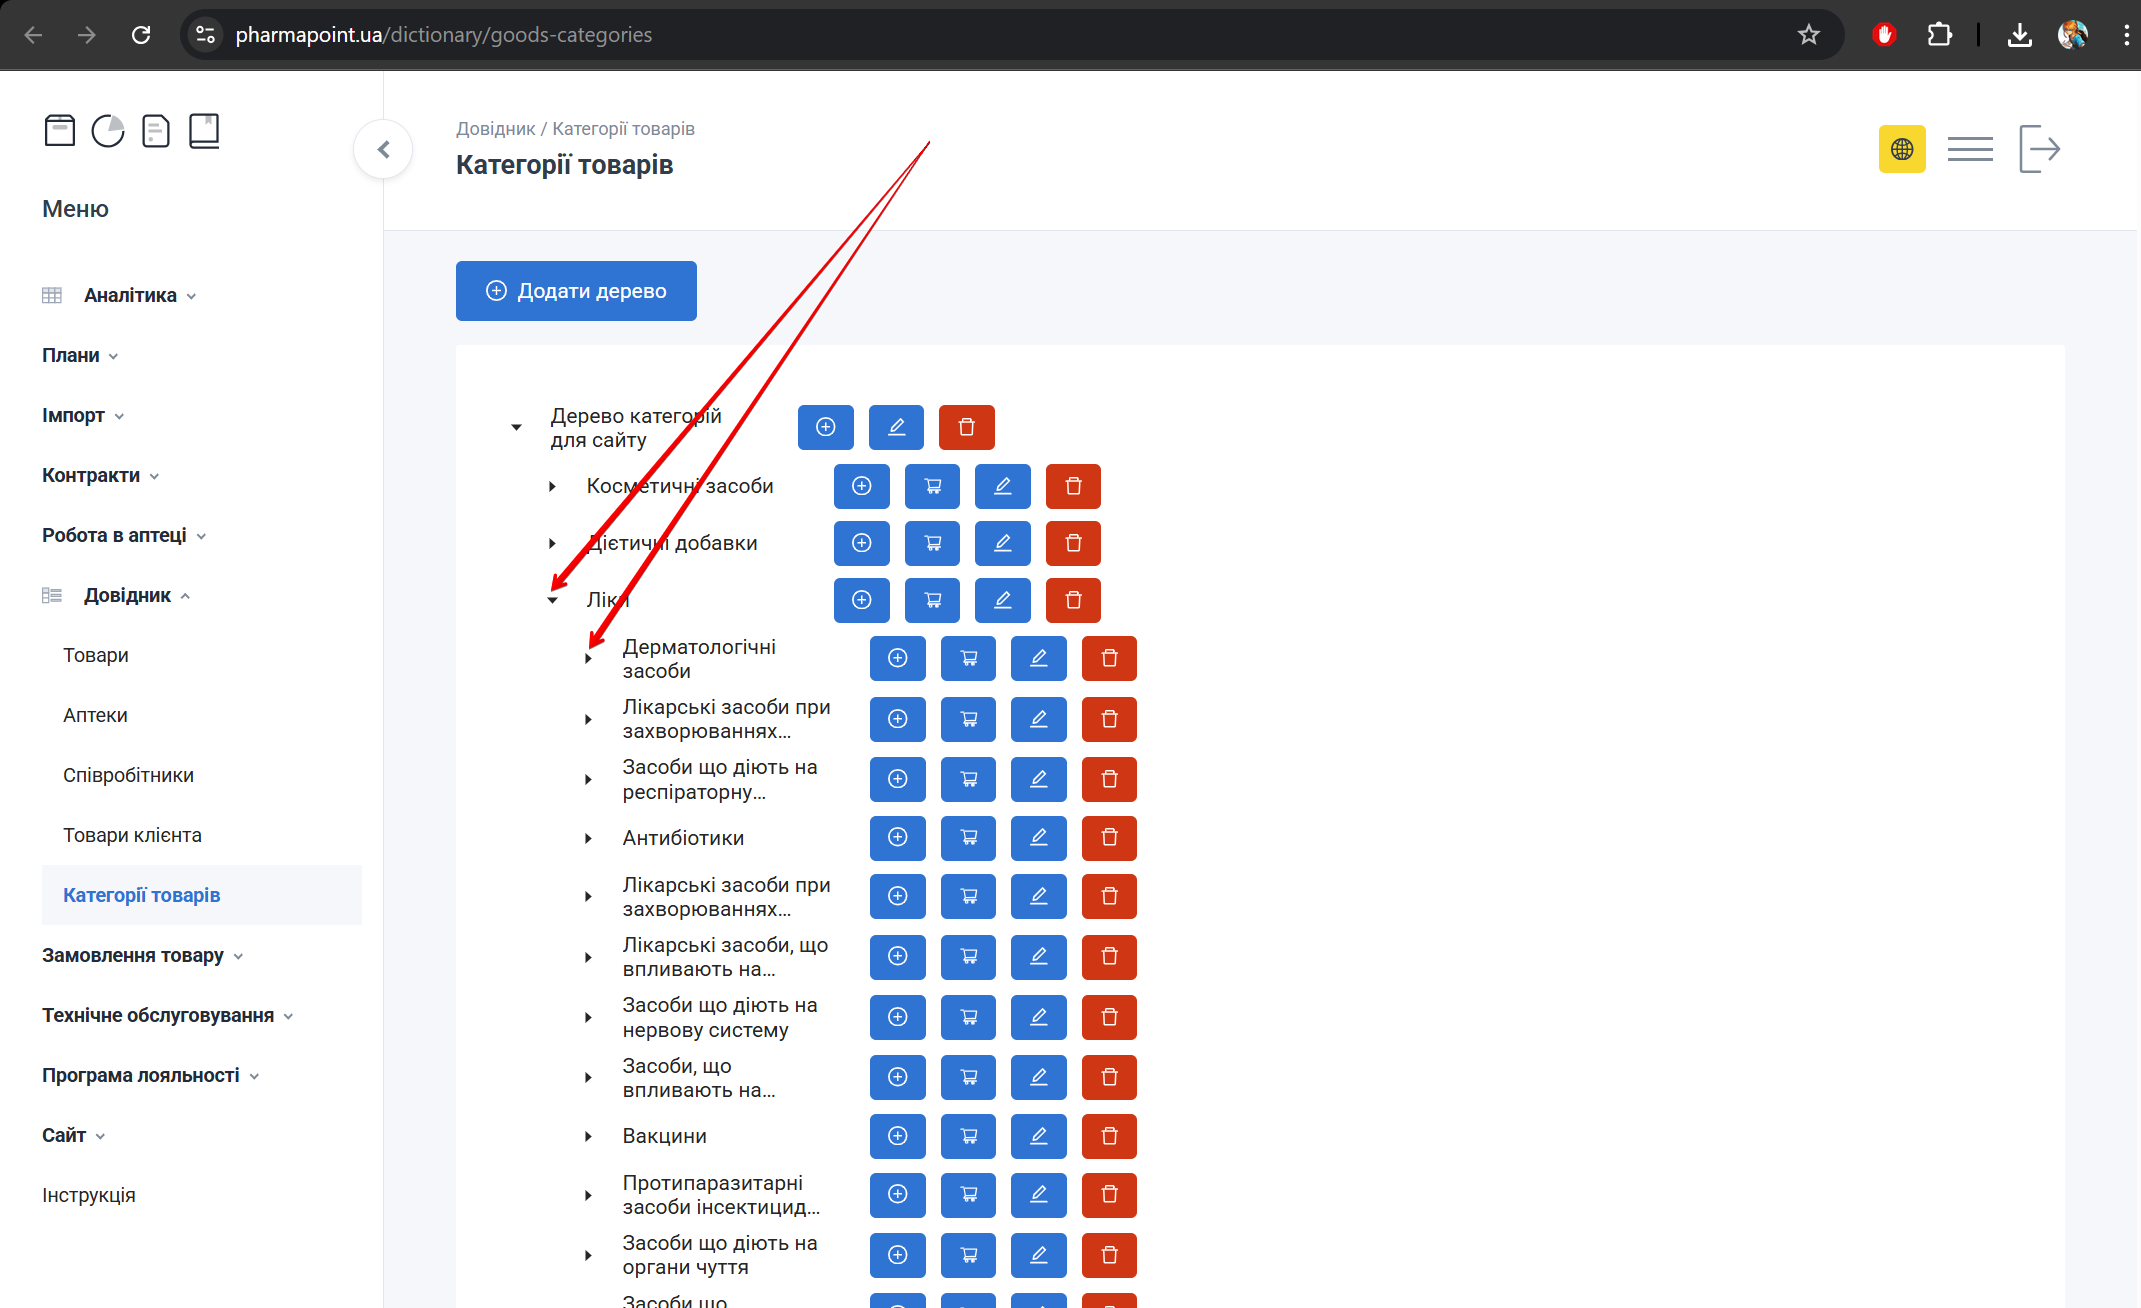Collapse the sidebar with chevron button
This screenshot has width=2141, height=1308.
pyautogui.click(x=383, y=149)
